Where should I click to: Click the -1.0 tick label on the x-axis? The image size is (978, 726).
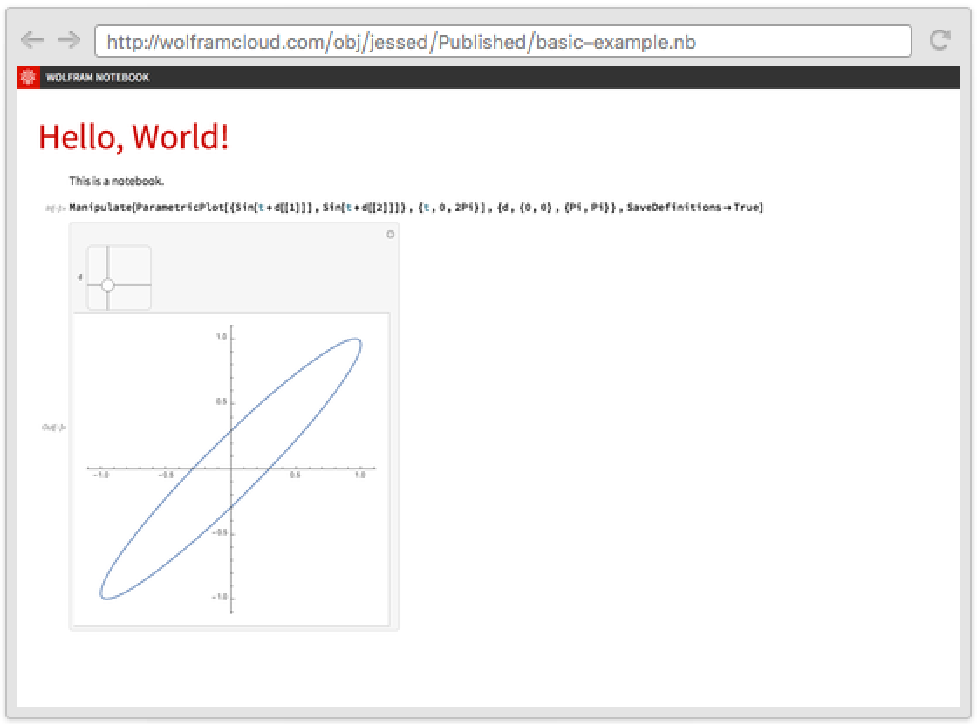tap(101, 476)
